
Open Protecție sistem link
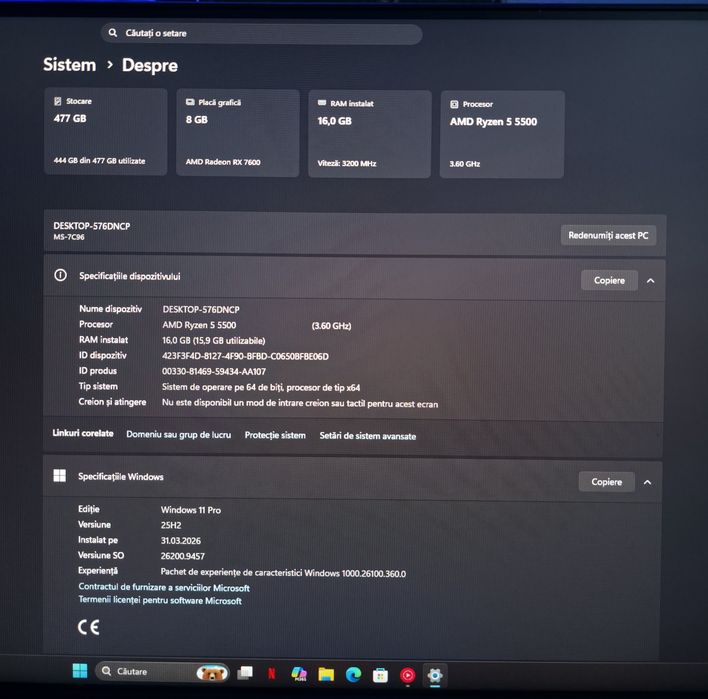click(x=275, y=435)
